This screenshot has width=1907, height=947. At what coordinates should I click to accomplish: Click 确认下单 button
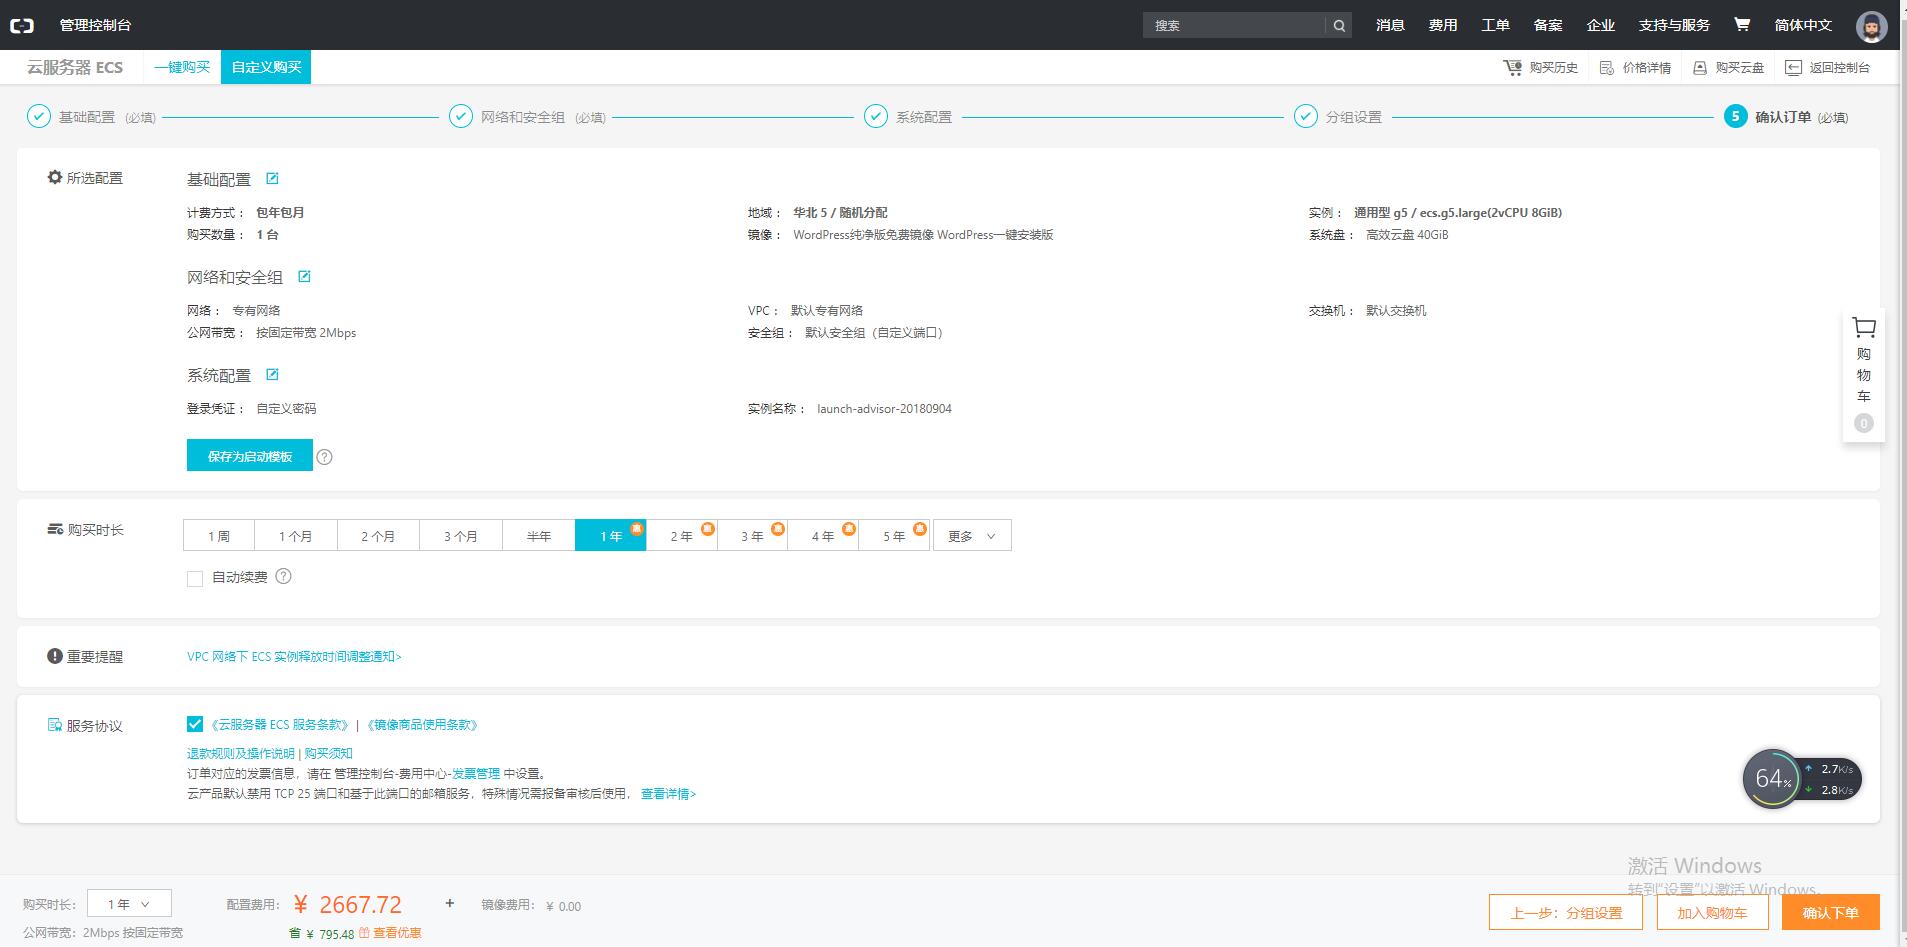tap(1830, 912)
